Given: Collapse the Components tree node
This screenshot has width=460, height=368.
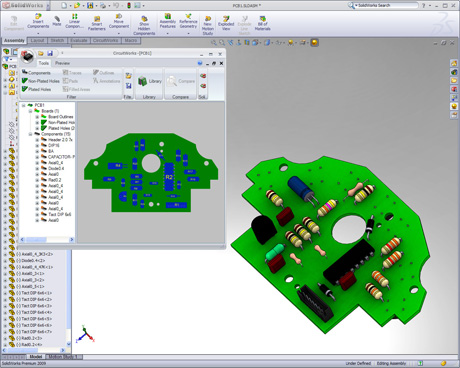Looking at the screenshot, I should click(30, 134).
